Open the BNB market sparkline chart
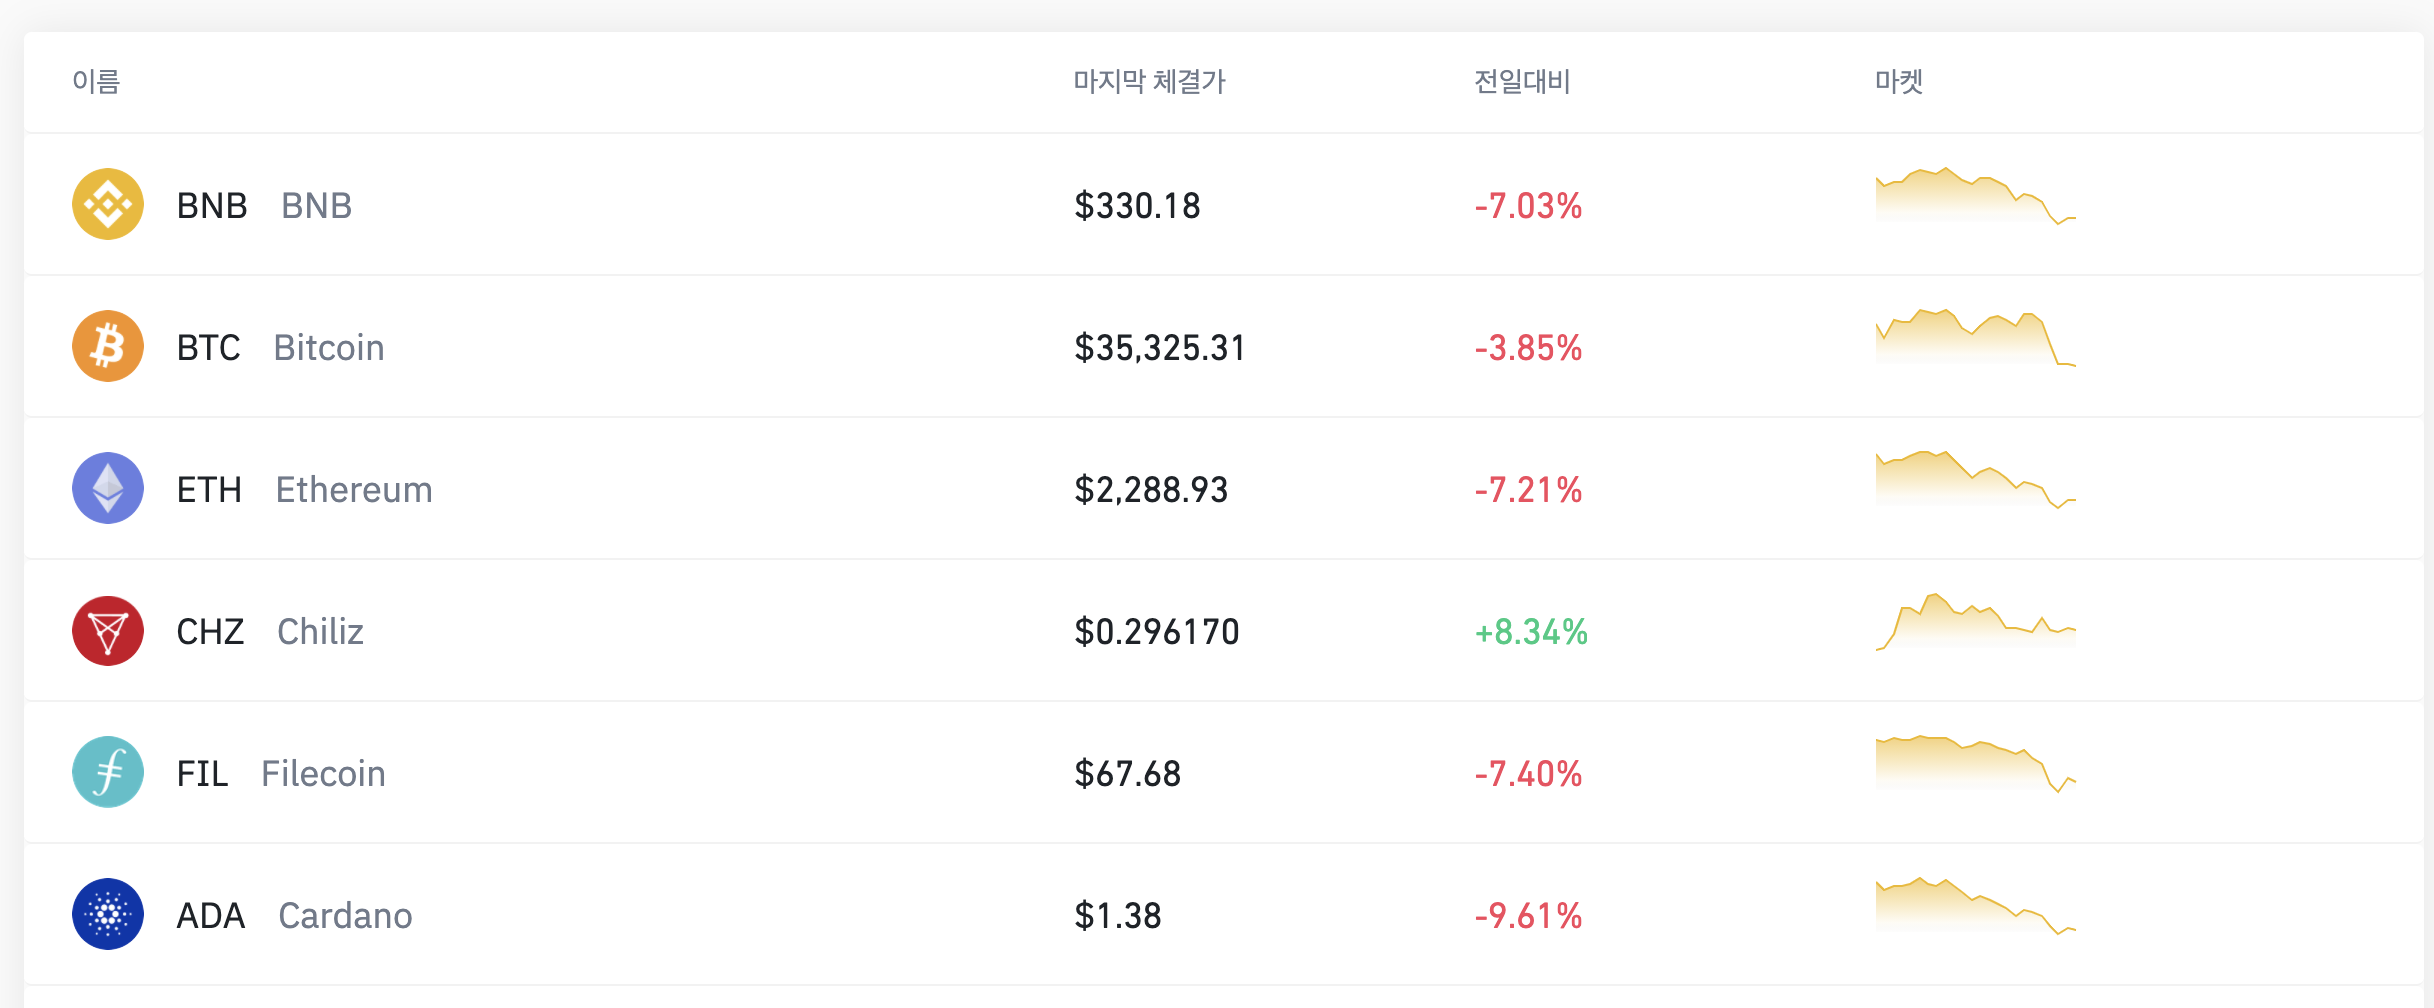This screenshot has width=2434, height=1008. 1976,196
